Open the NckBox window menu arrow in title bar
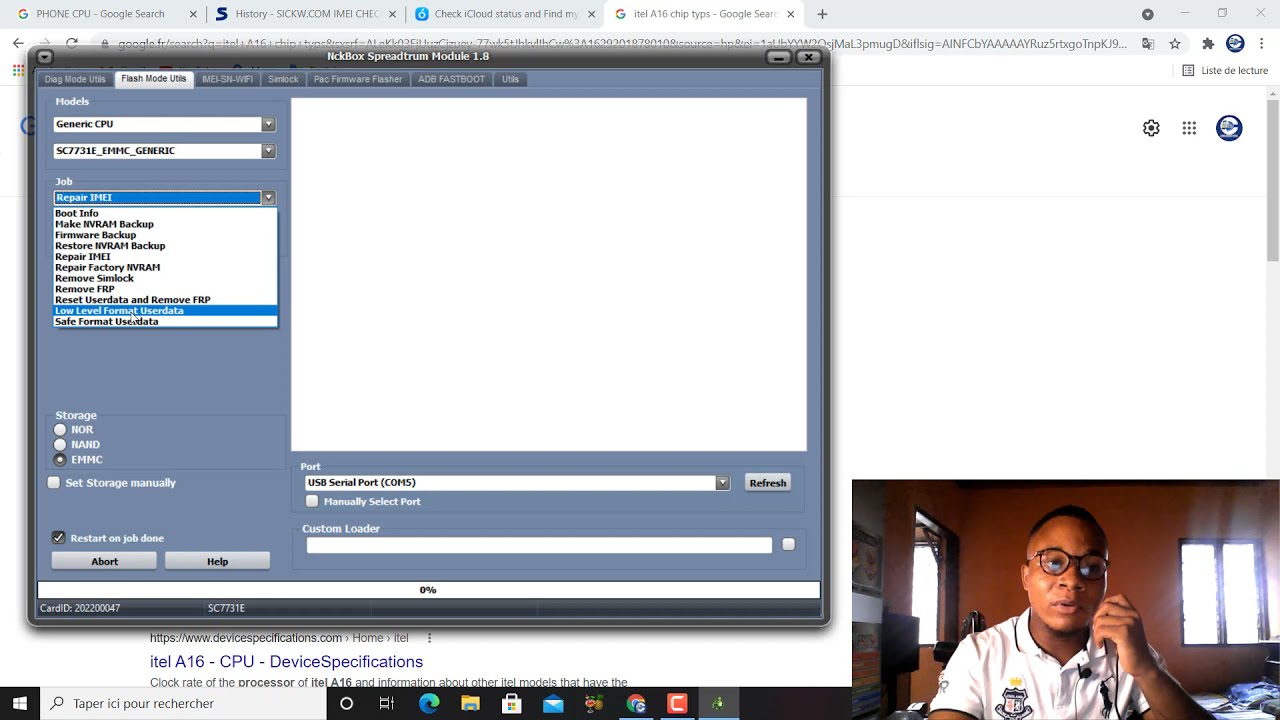The image size is (1280, 720). pos(44,57)
